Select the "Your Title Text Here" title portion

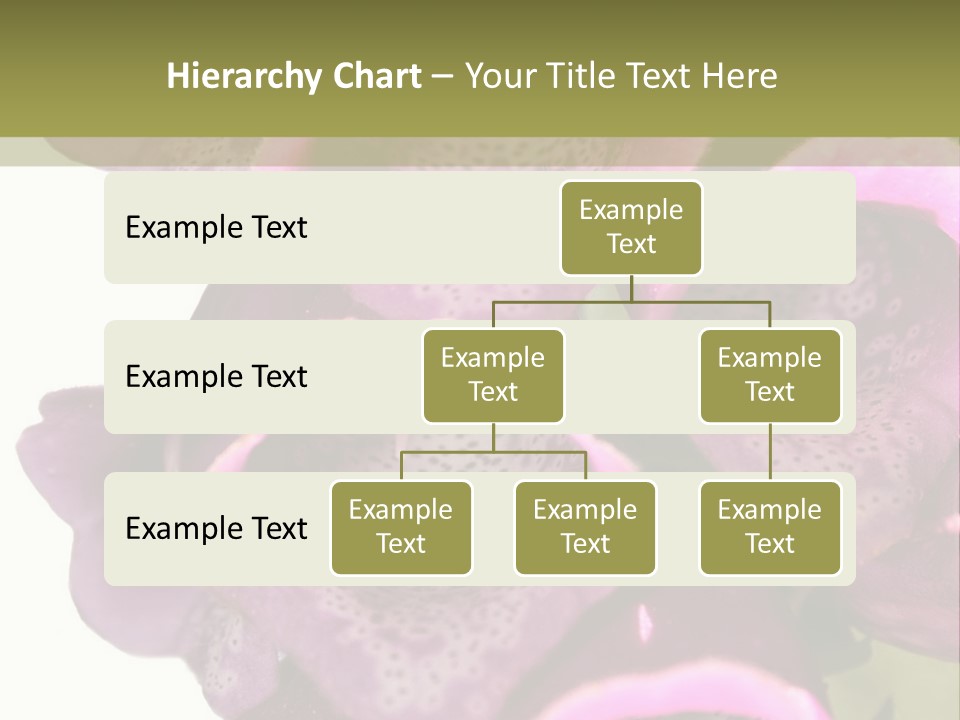[621, 76]
